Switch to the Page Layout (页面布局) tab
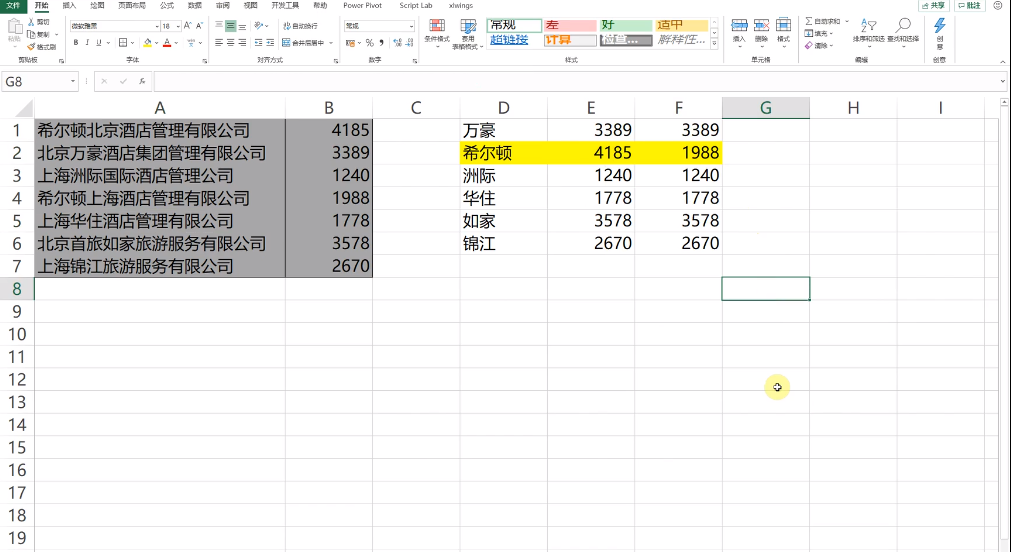This screenshot has width=1011, height=552. click(x=132, y=5)
